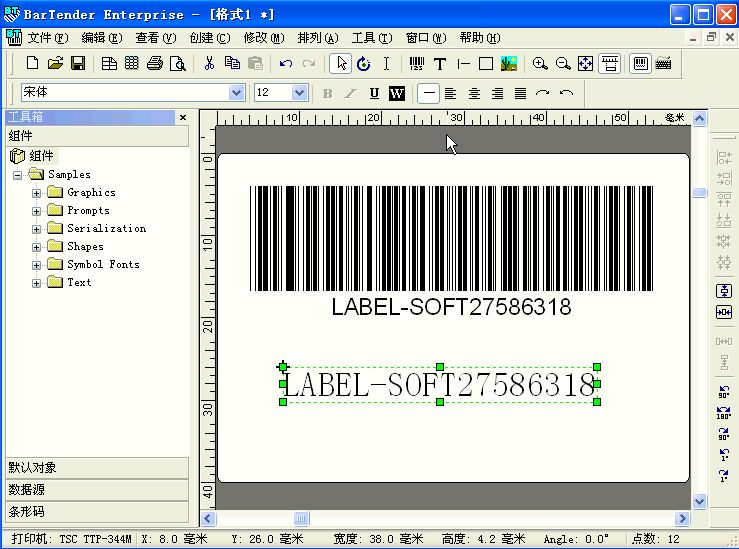Select the line drawing tool
Viewport: 739px width, 549px height.
[463, 63]
